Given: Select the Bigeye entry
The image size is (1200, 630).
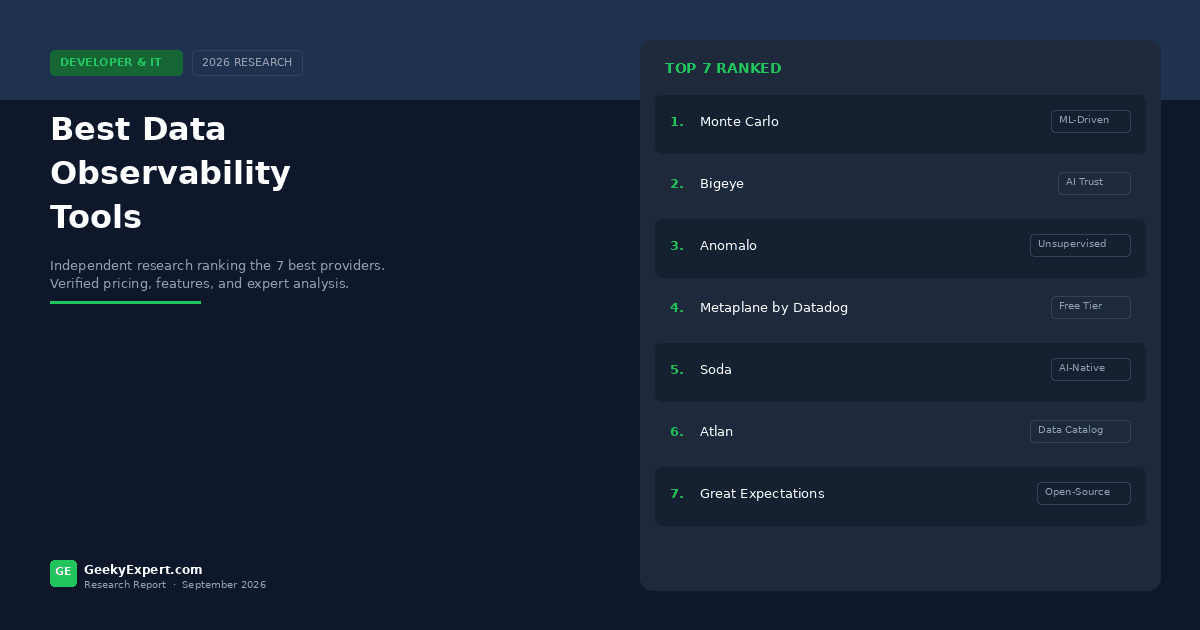Looking at the screenshot, I should (x=900, y=186).
